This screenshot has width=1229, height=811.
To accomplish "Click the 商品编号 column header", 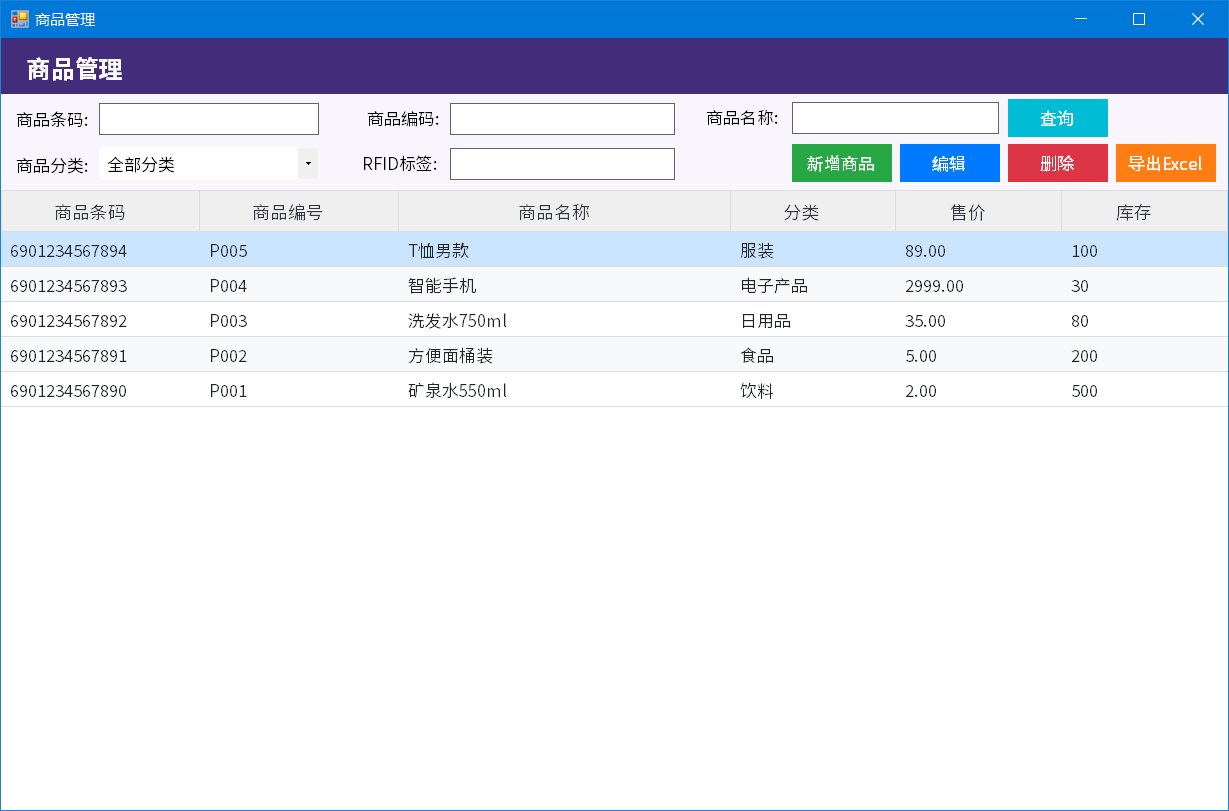I will click(299, 212).
